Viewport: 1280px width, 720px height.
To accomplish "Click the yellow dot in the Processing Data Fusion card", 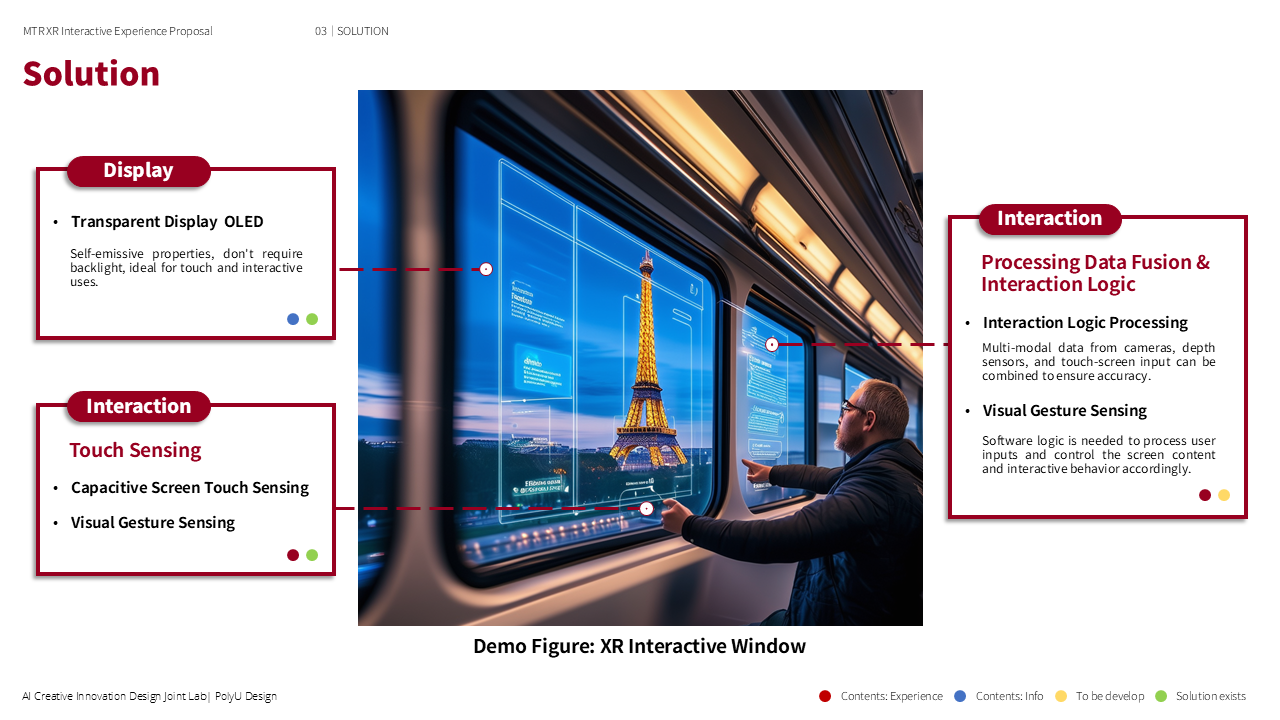I will point(1224,495).
